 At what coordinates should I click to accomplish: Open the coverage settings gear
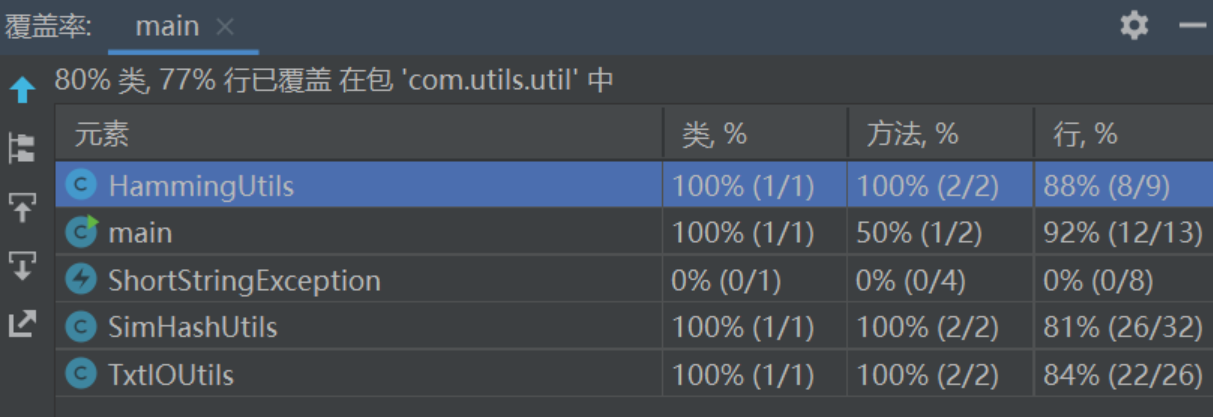[x=1134, y=26]
